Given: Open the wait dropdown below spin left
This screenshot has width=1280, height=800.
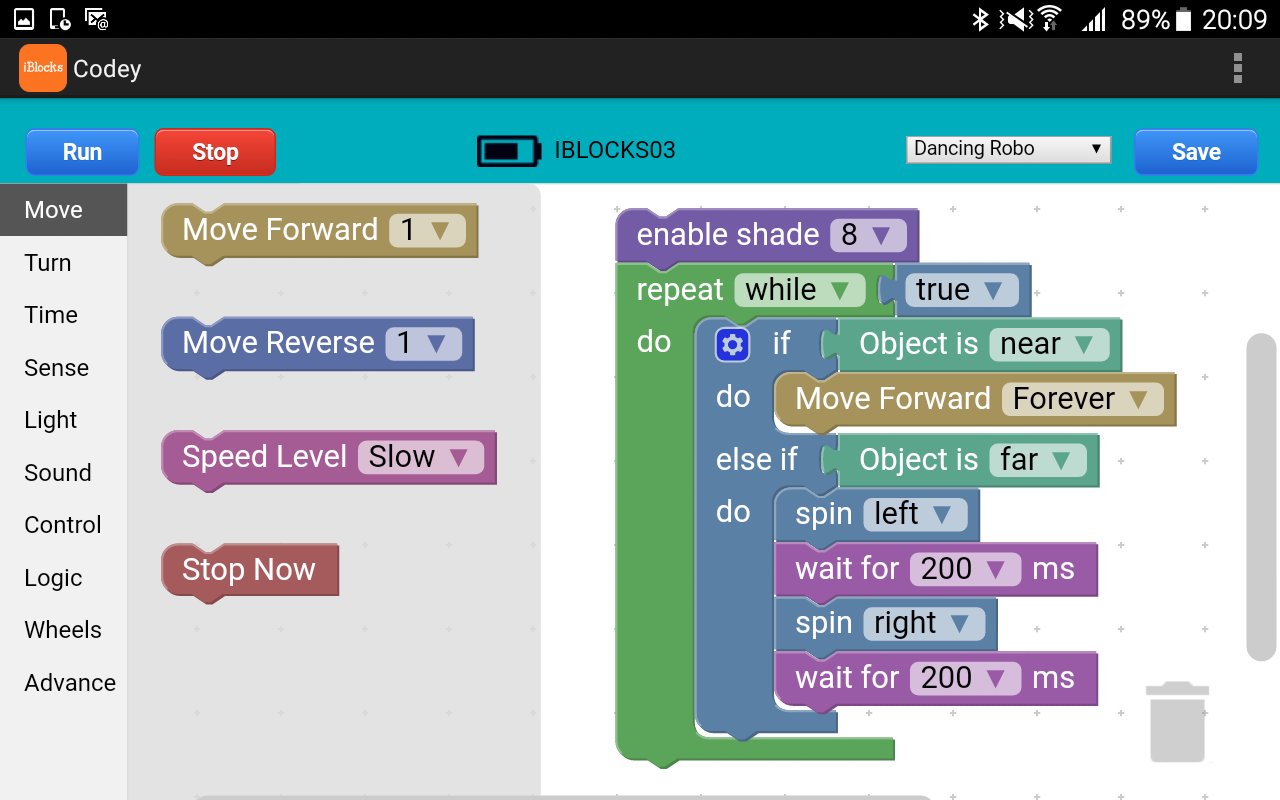Looking at the screenshot, I should tap(965, 569).
